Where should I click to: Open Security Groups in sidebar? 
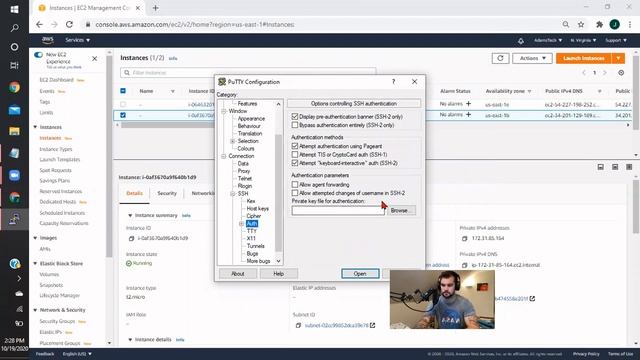[x=57, y=321]
